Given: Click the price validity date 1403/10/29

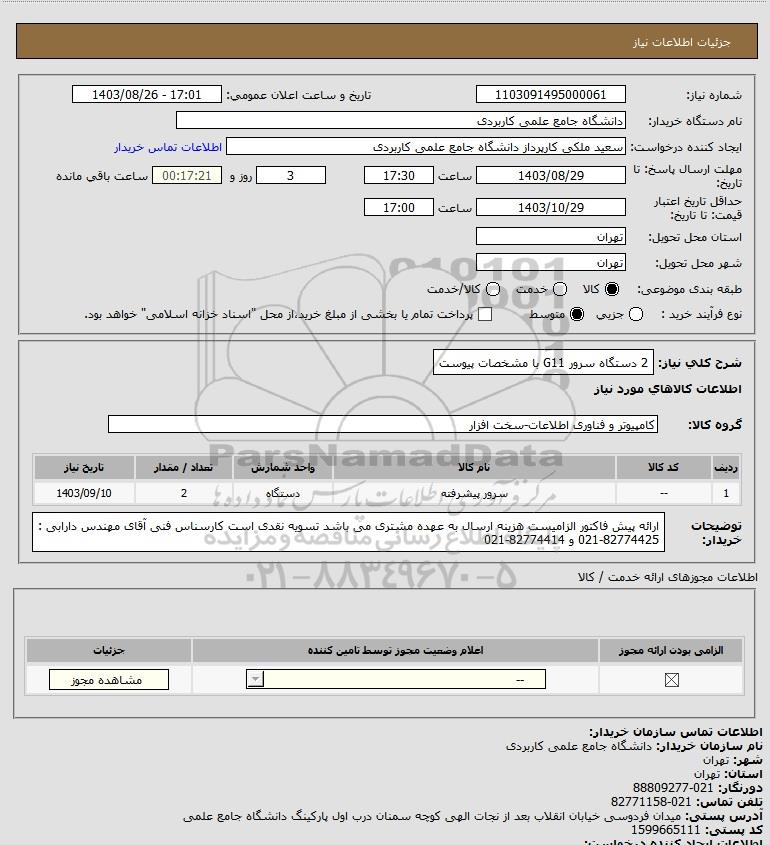Looking at the screenshot, I should pyautogui.click(x=551, y=207).
